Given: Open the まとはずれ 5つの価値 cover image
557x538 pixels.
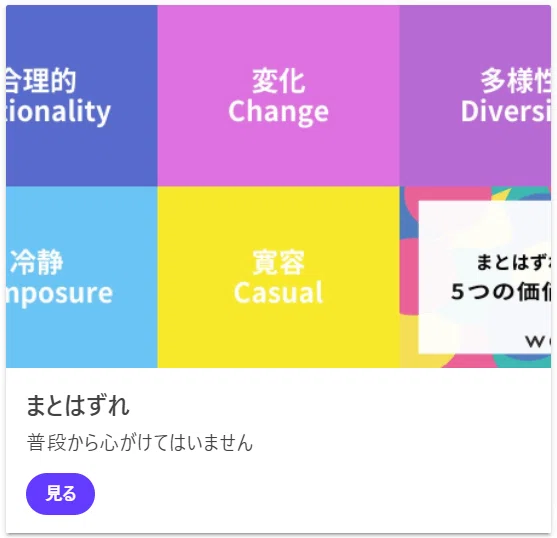Looking at the screenshot, I should [x=475, y=277].
